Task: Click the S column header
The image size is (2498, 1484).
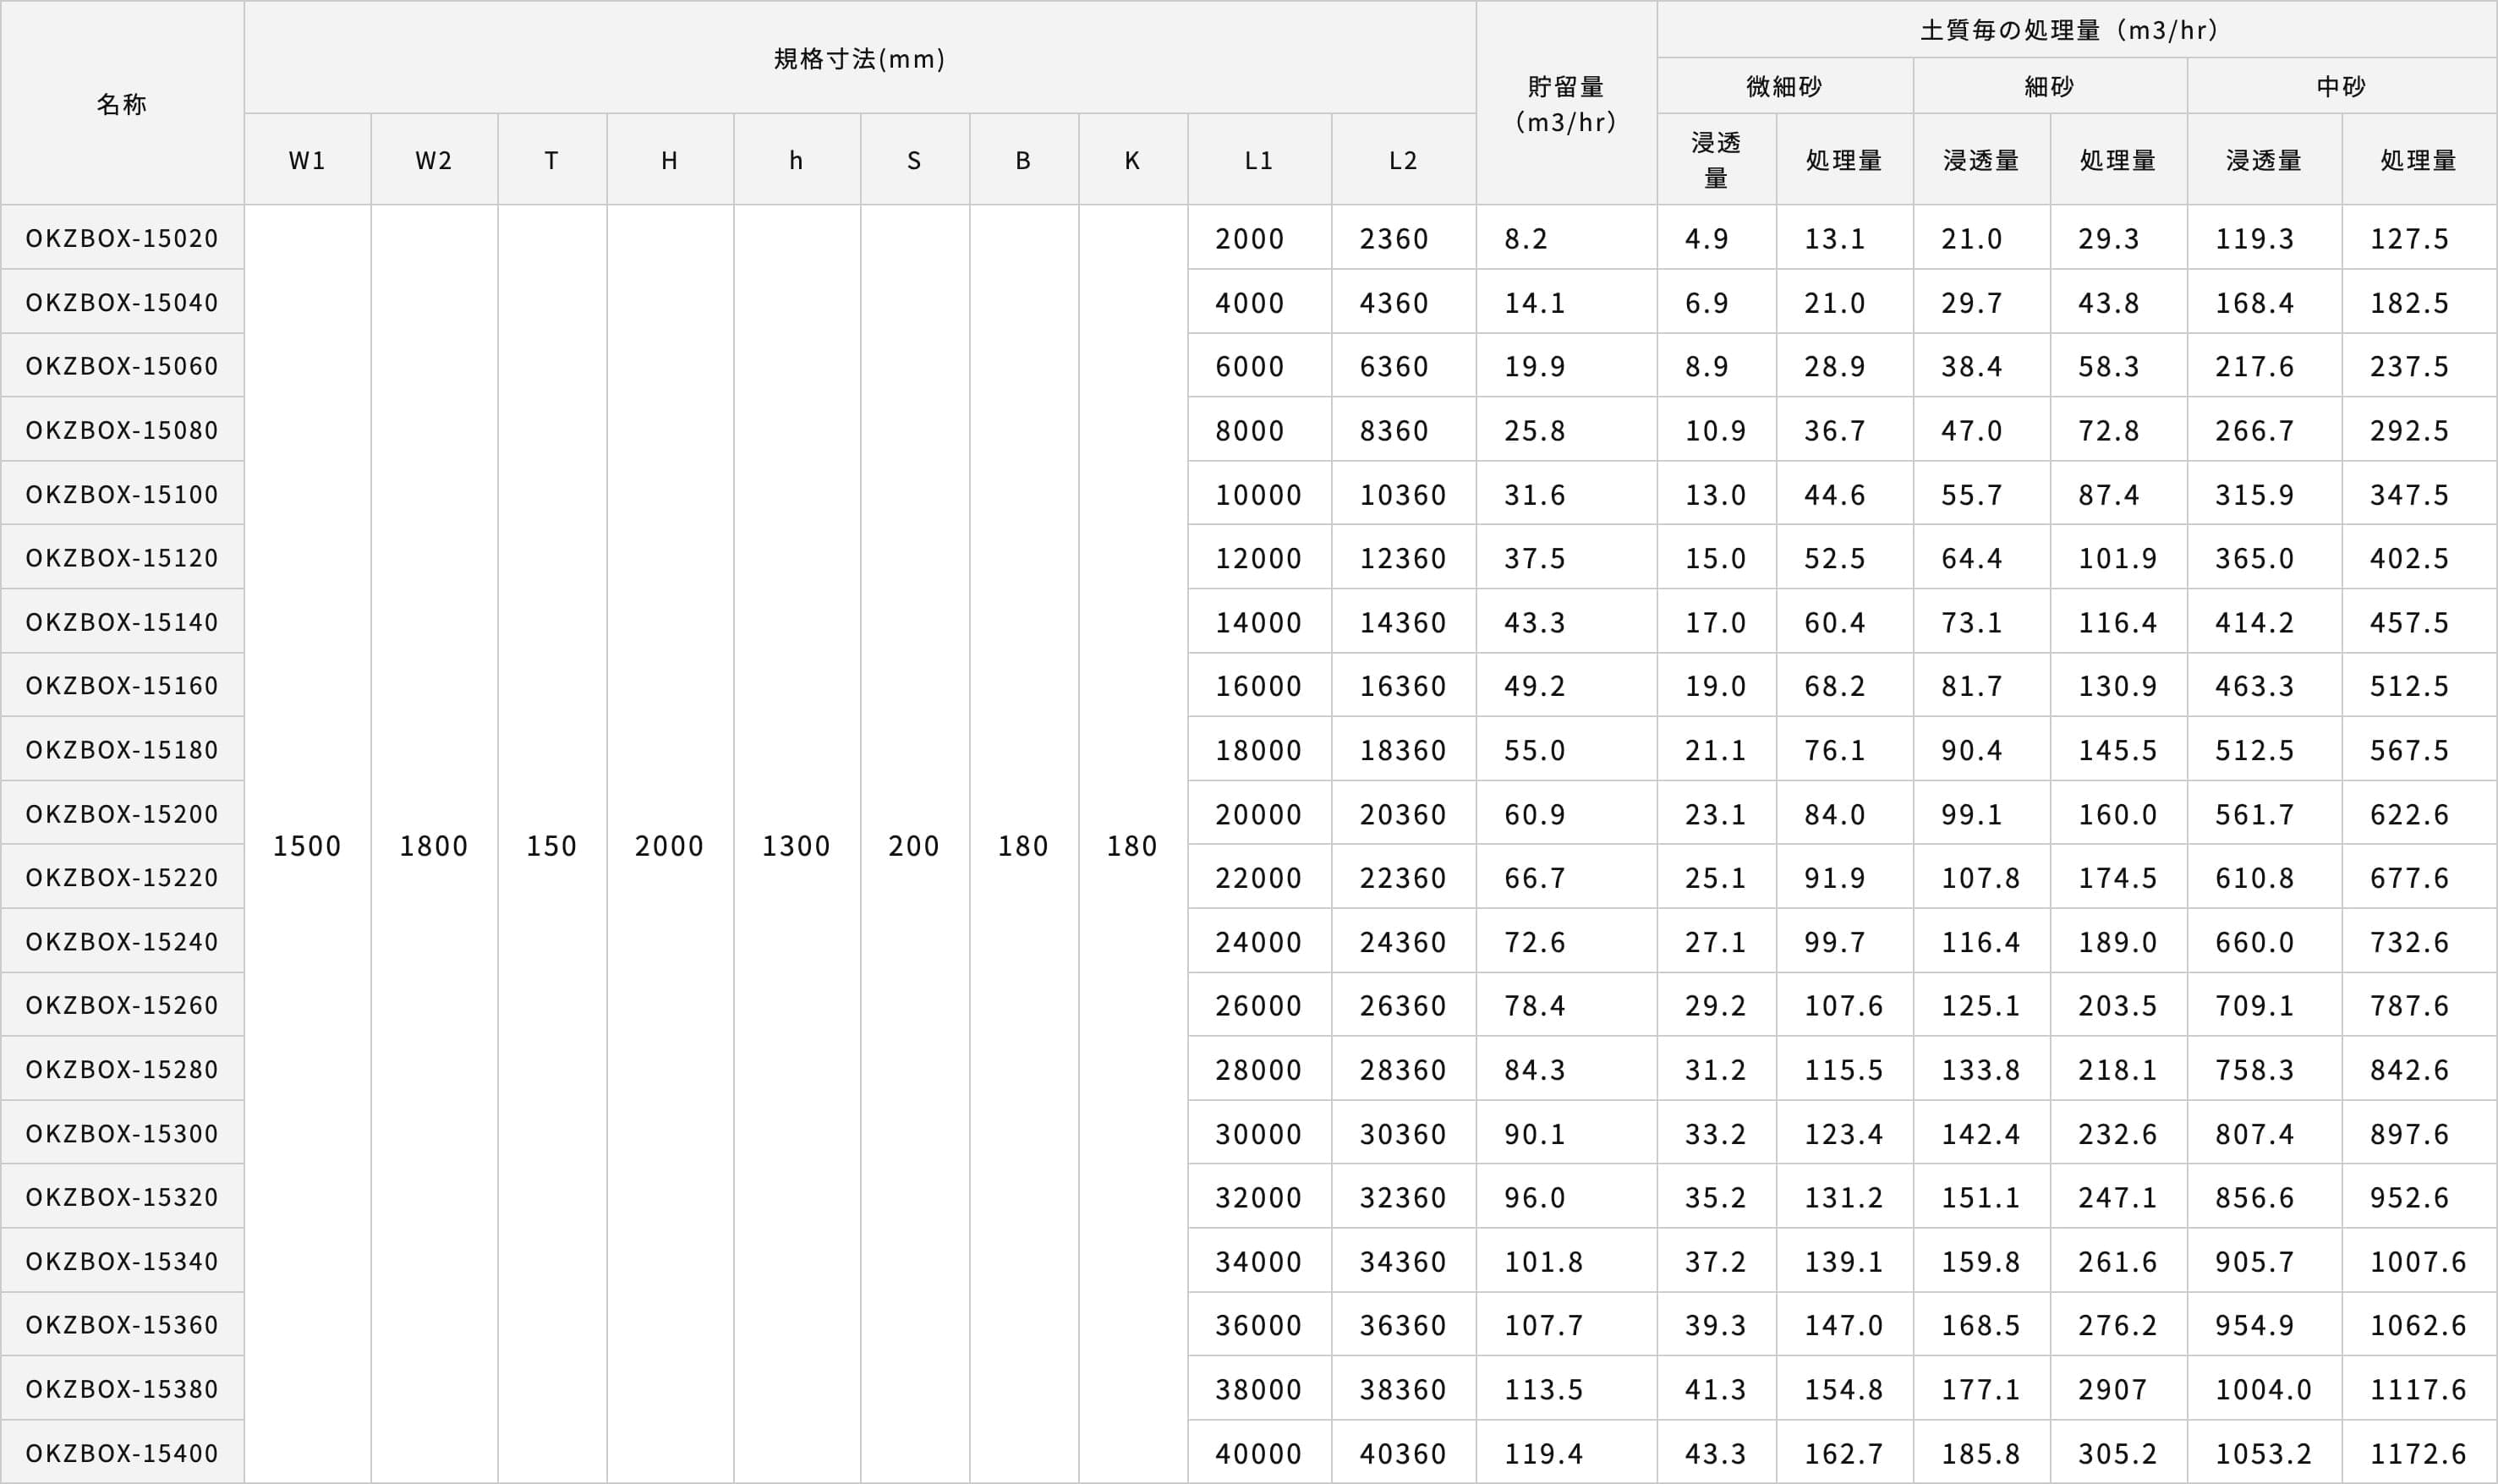Action: tap(914, 160)
